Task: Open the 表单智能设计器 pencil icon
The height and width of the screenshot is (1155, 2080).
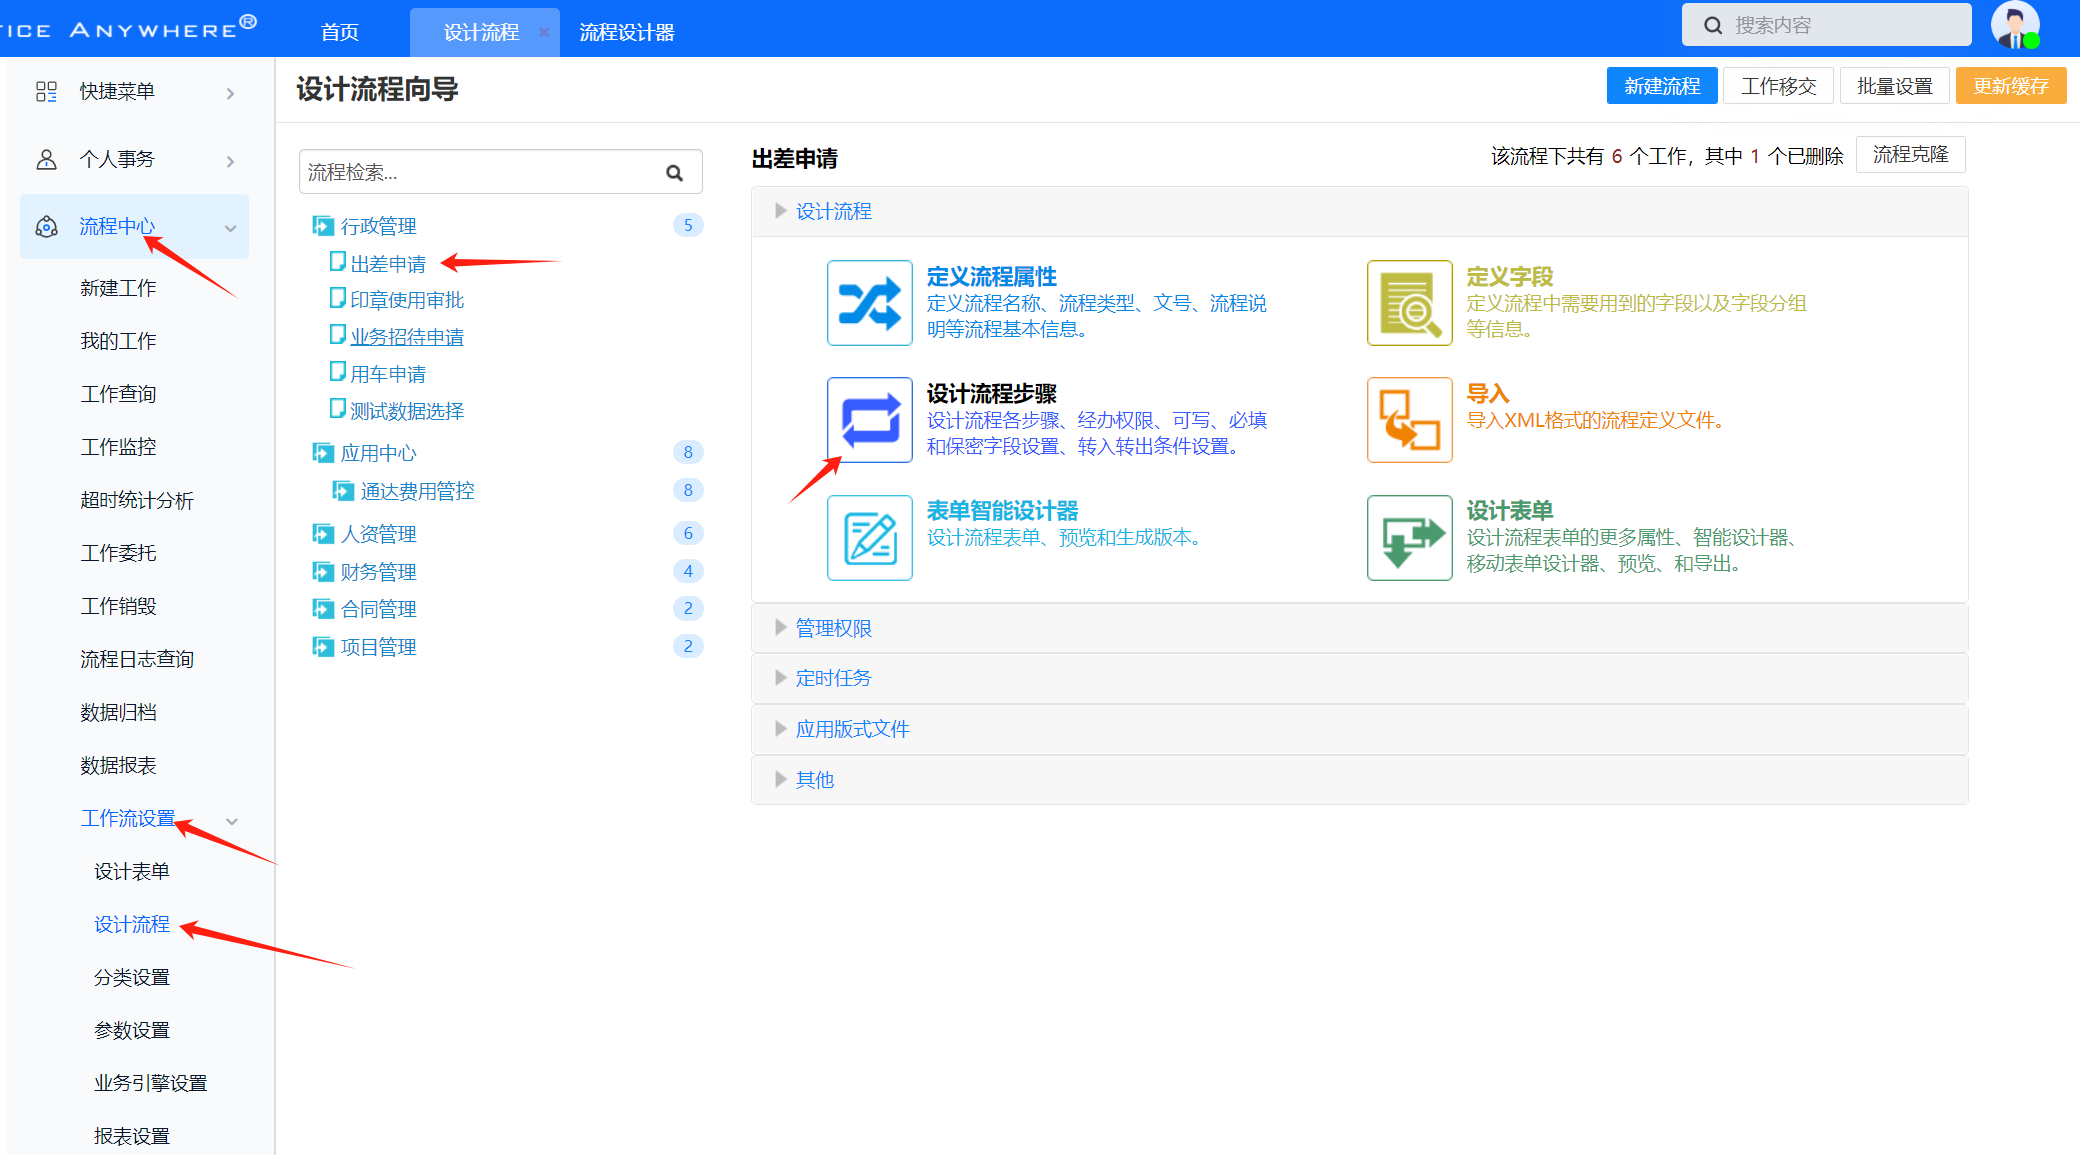Action: (869, 538)
